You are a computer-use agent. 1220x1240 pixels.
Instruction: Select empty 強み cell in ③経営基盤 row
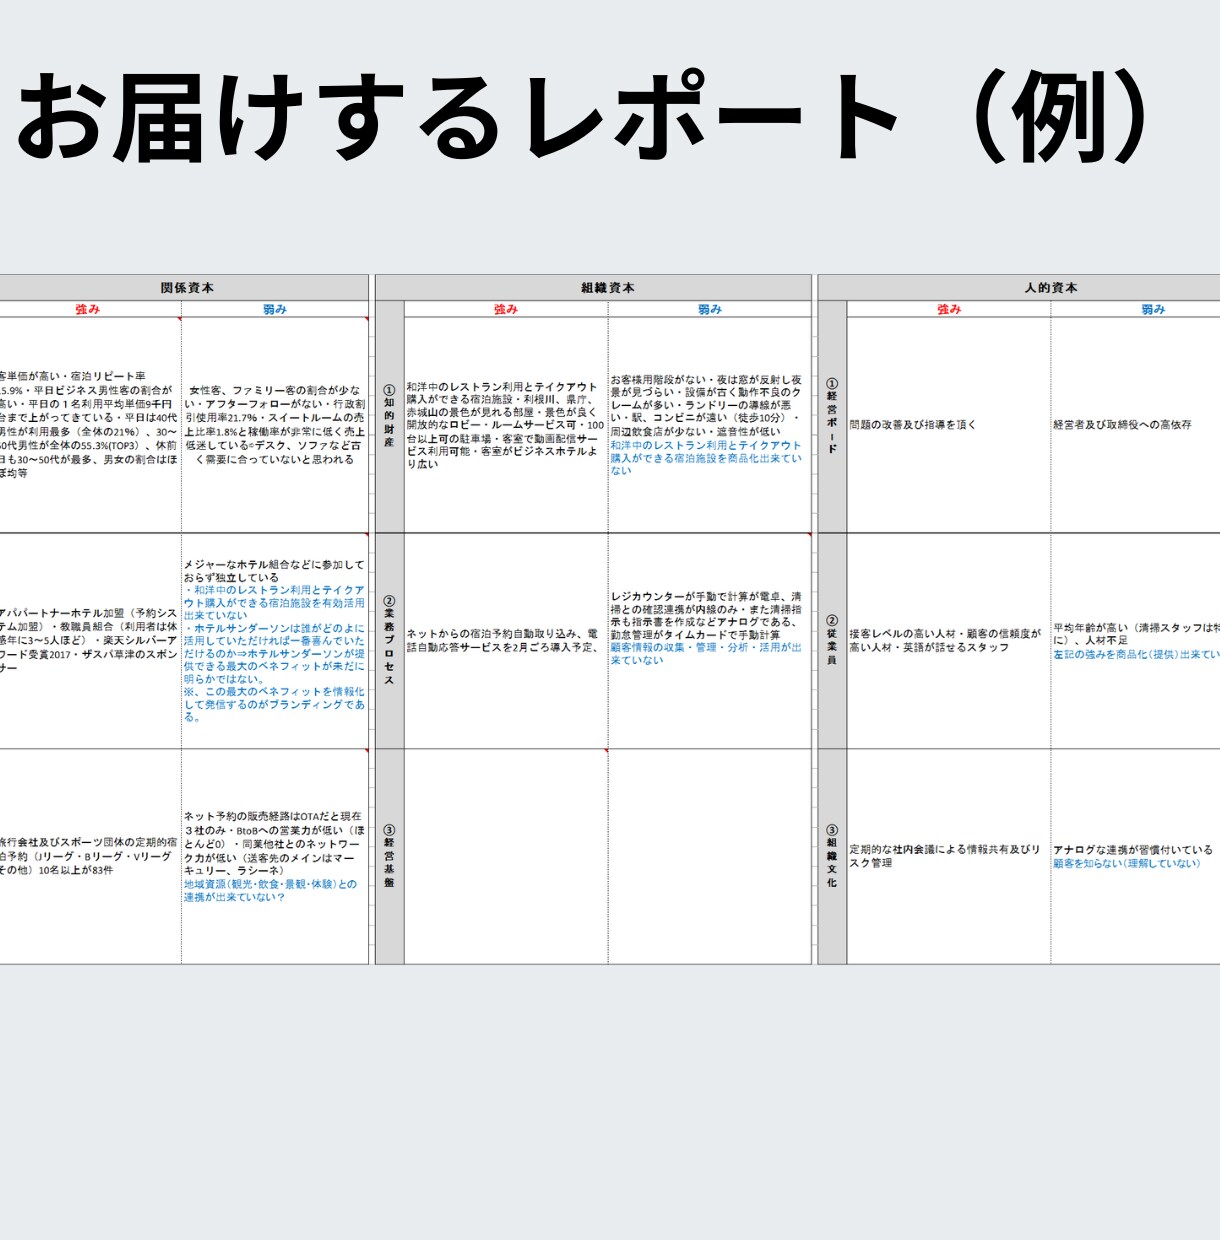coord(506,857)
